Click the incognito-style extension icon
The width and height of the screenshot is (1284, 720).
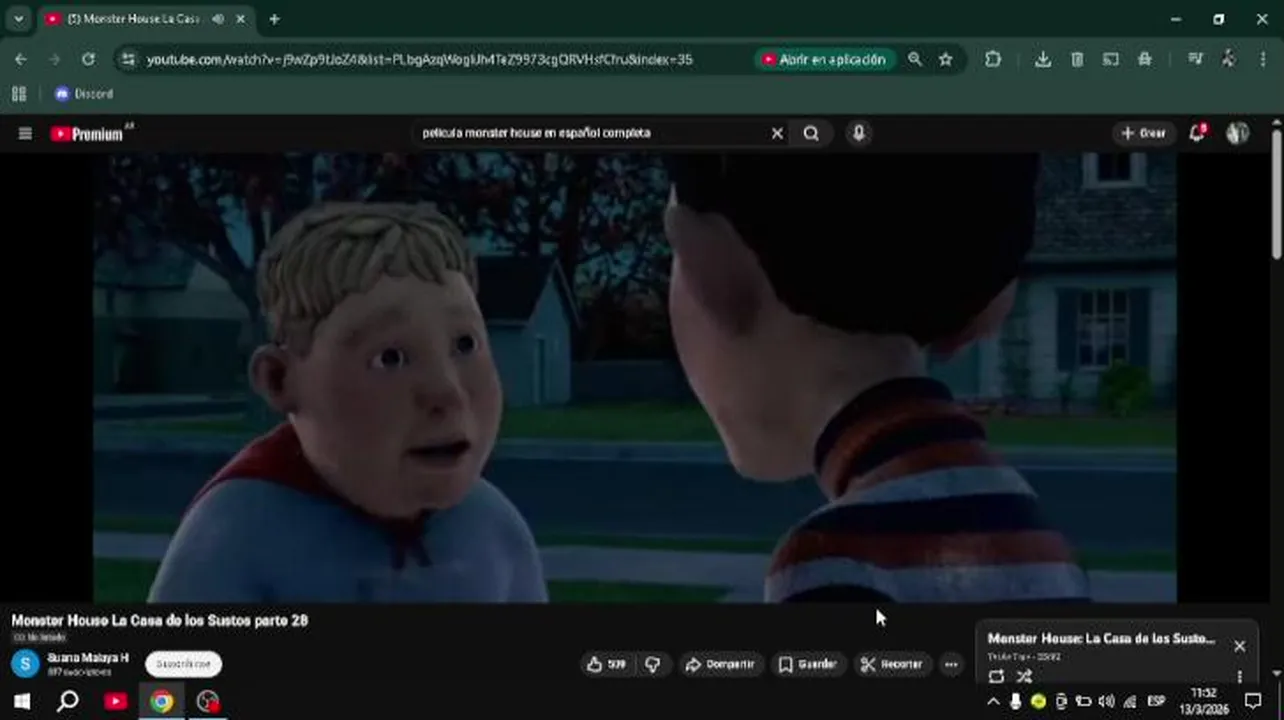(1145, 60)
